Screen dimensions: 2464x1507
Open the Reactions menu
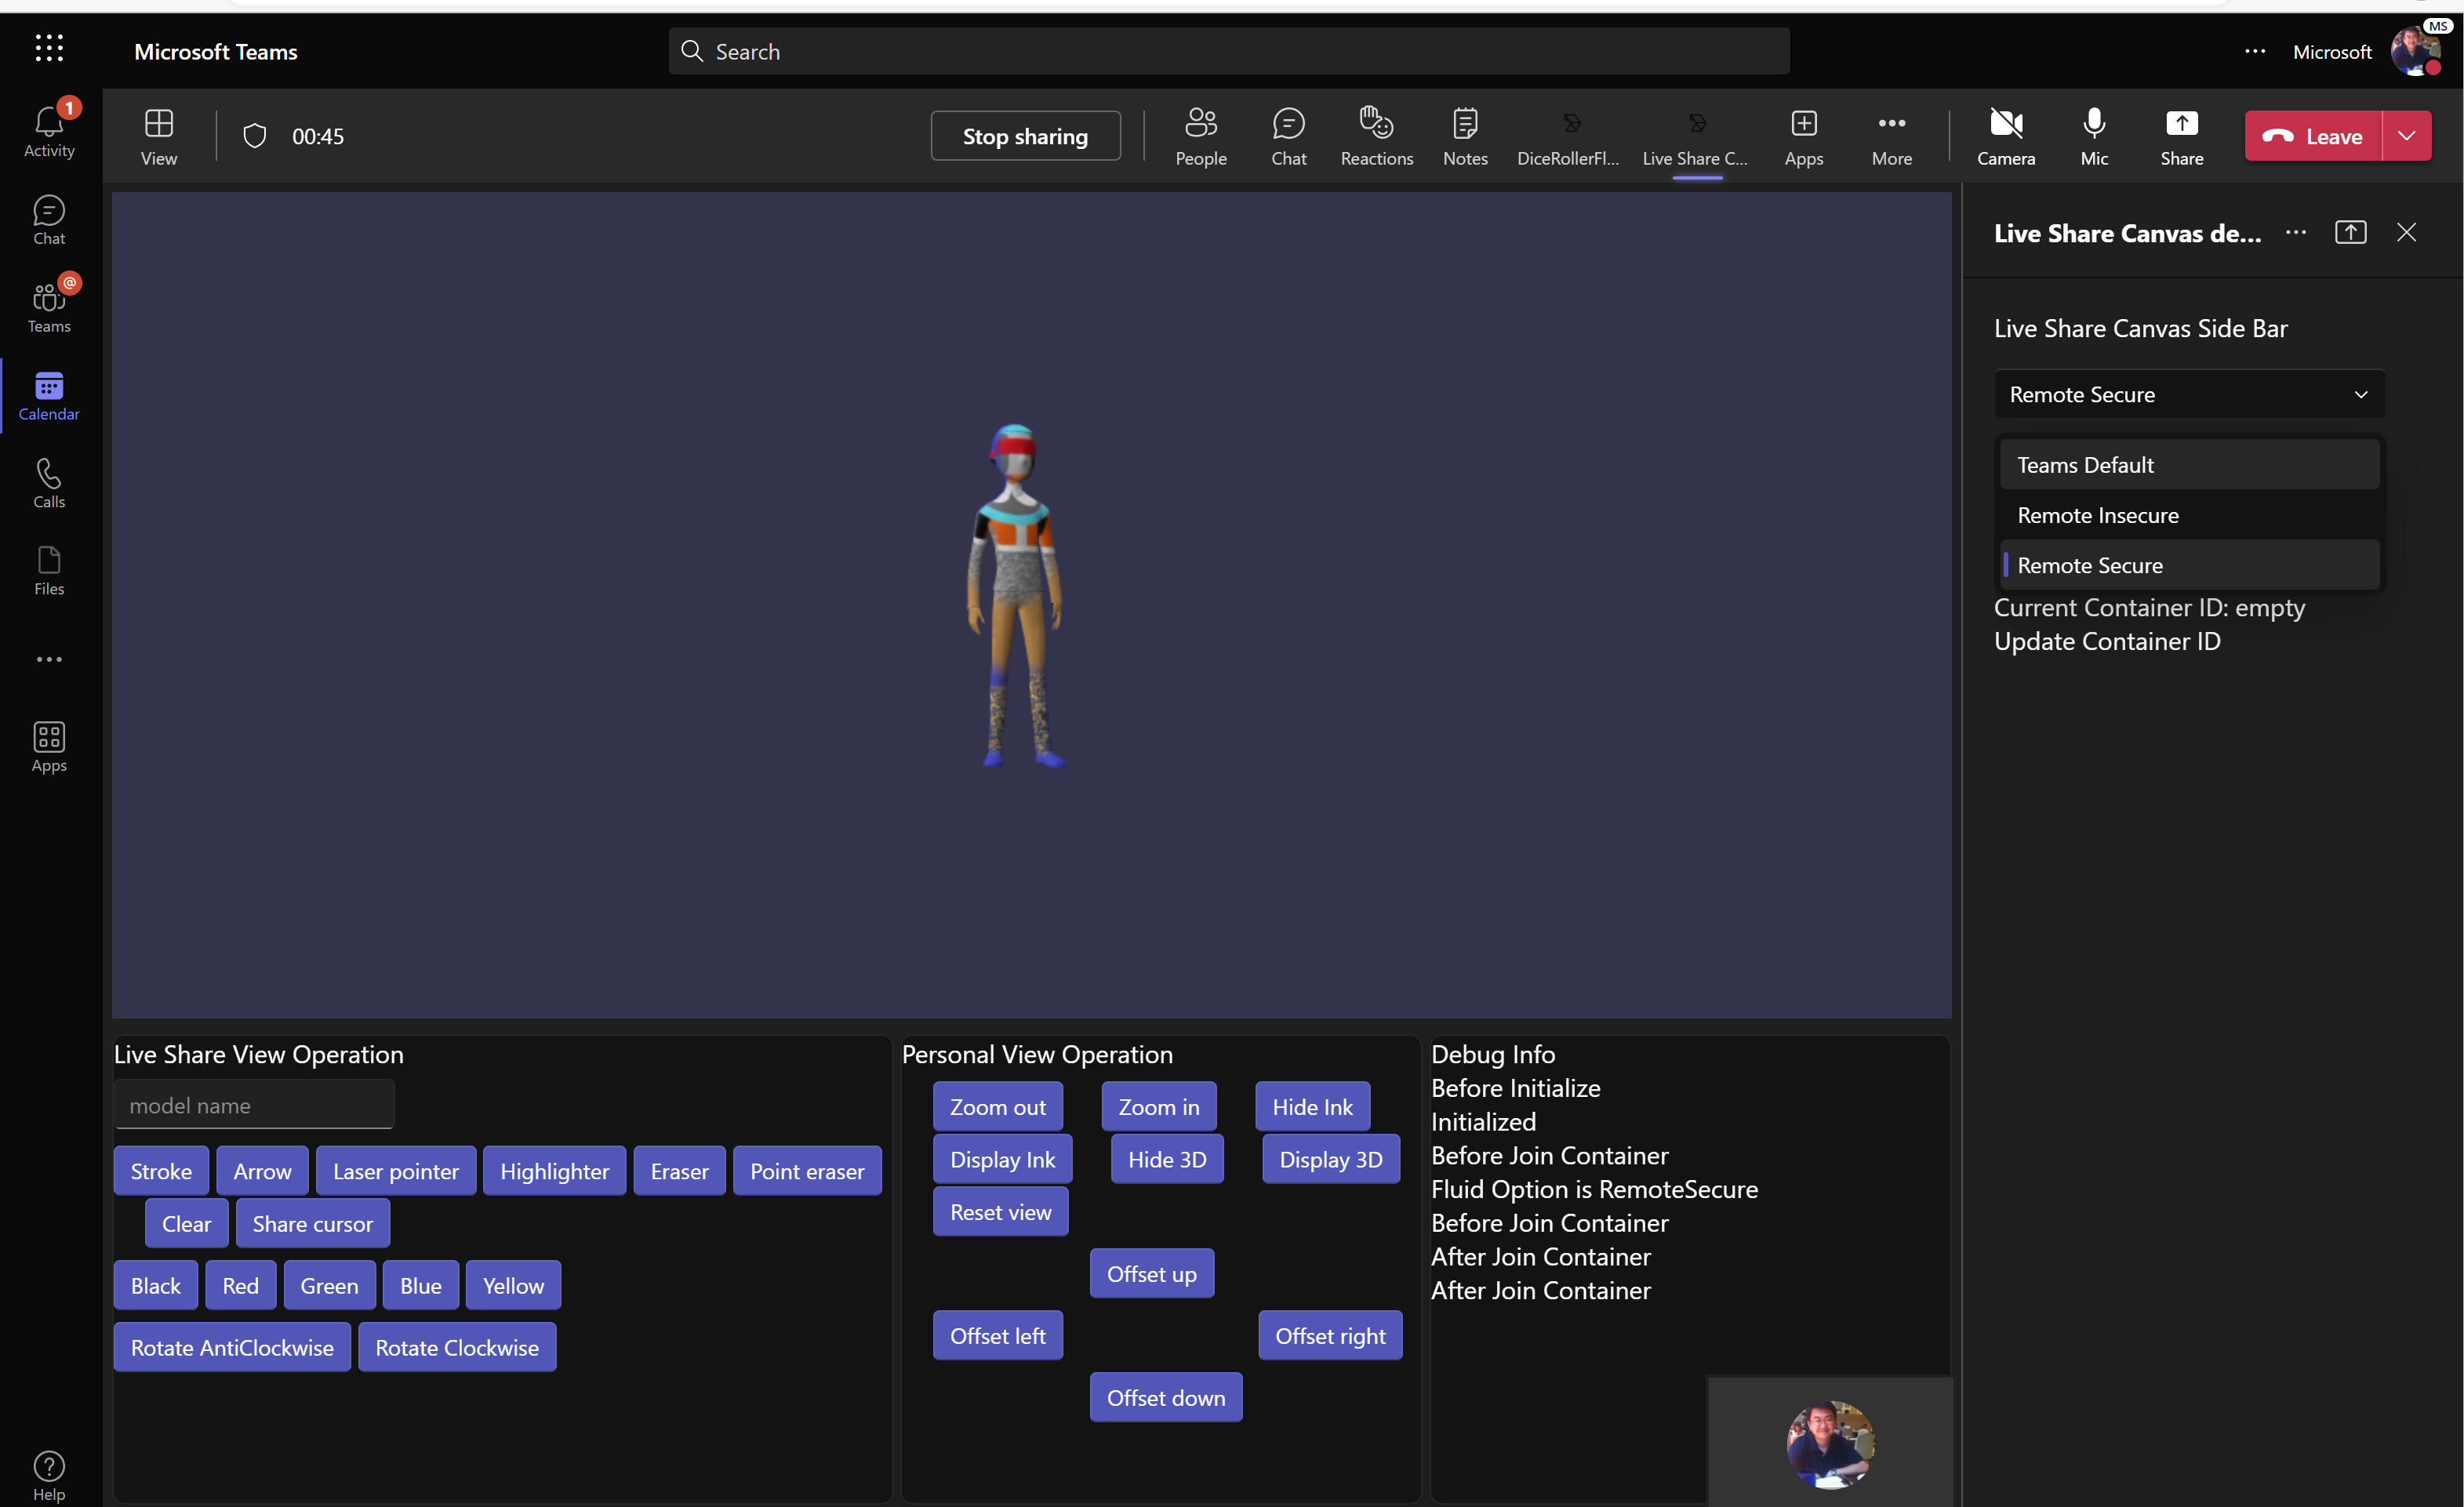click(x=1376, y=137)
